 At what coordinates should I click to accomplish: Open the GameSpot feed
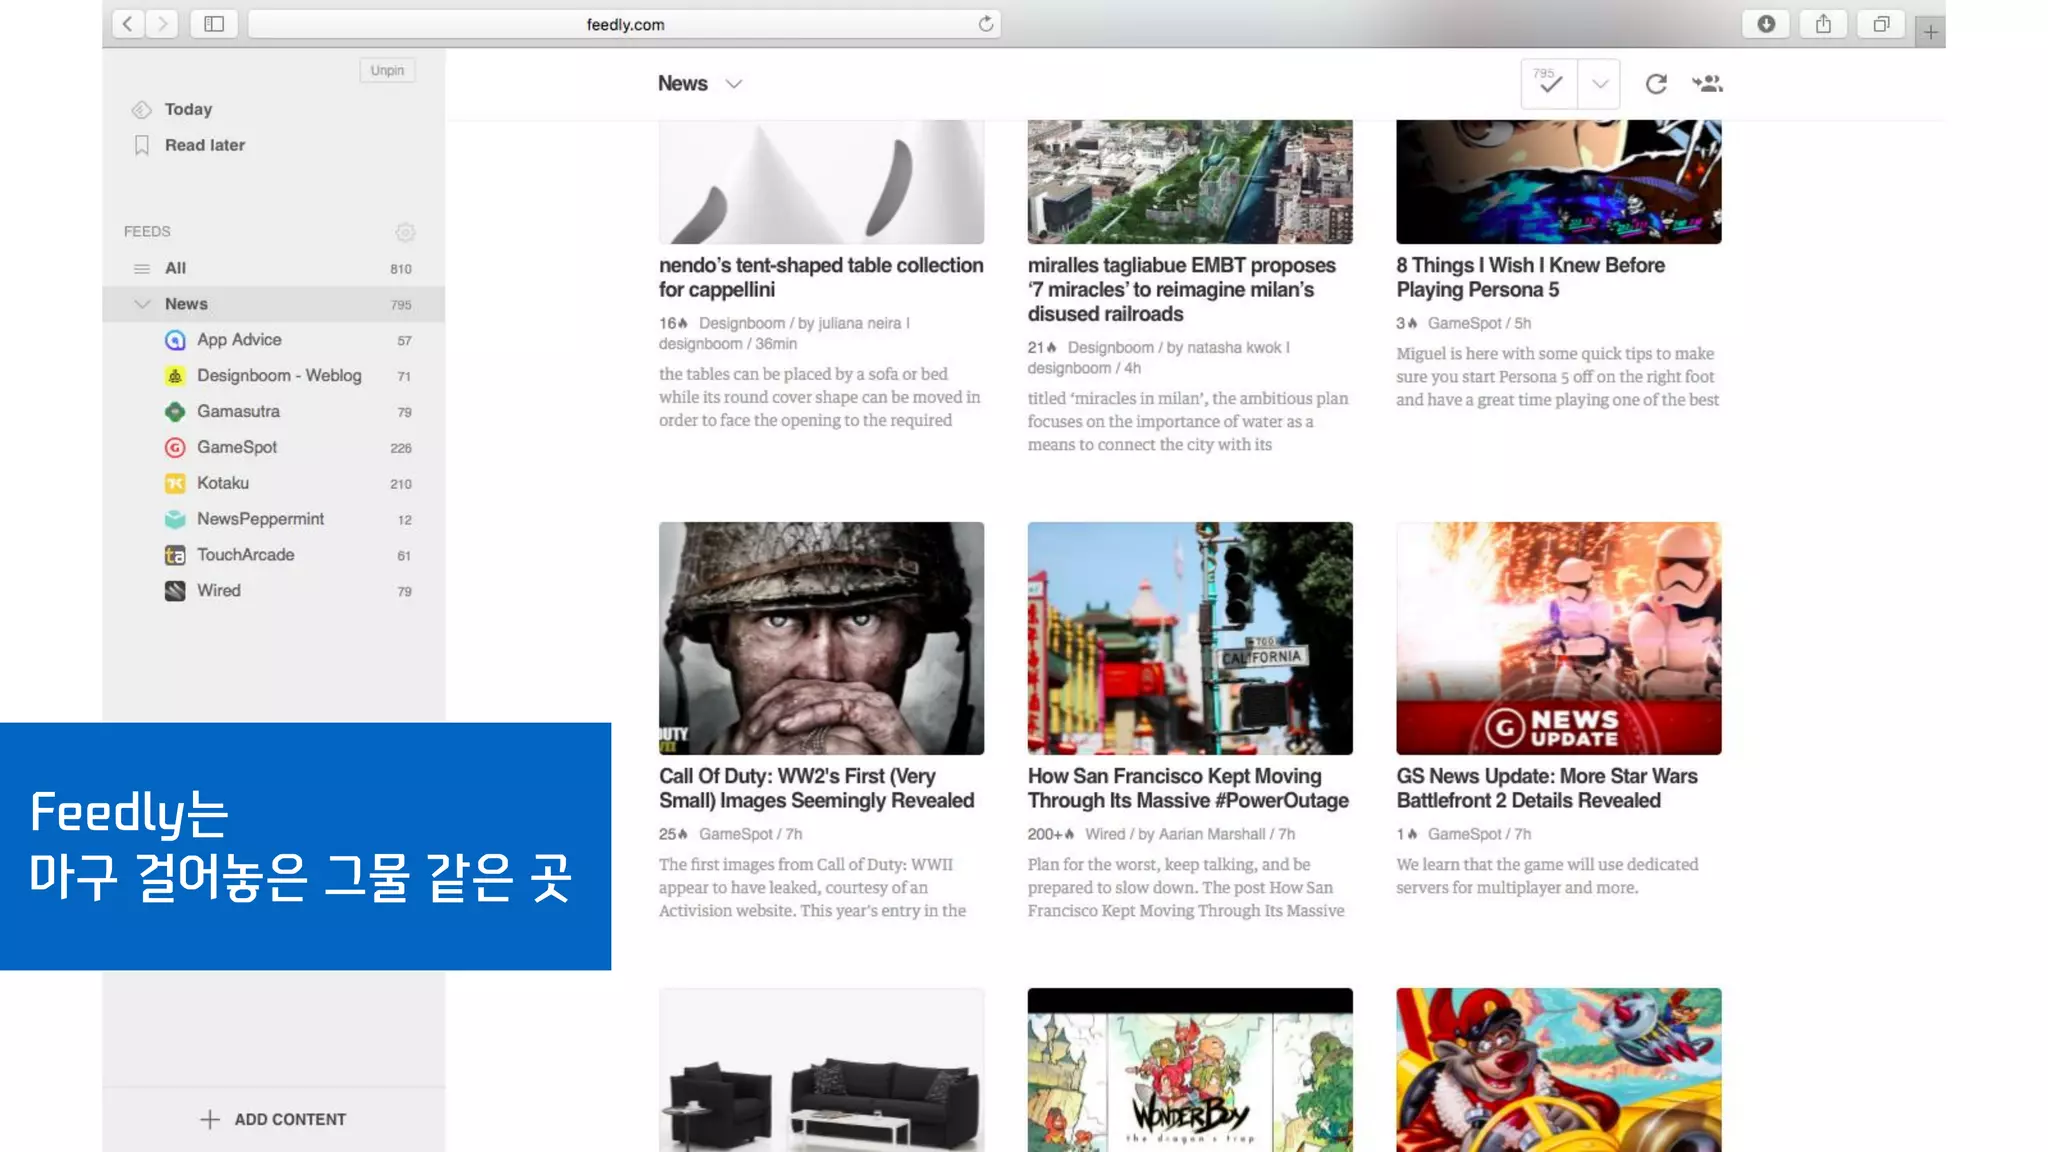coord(273,448)
